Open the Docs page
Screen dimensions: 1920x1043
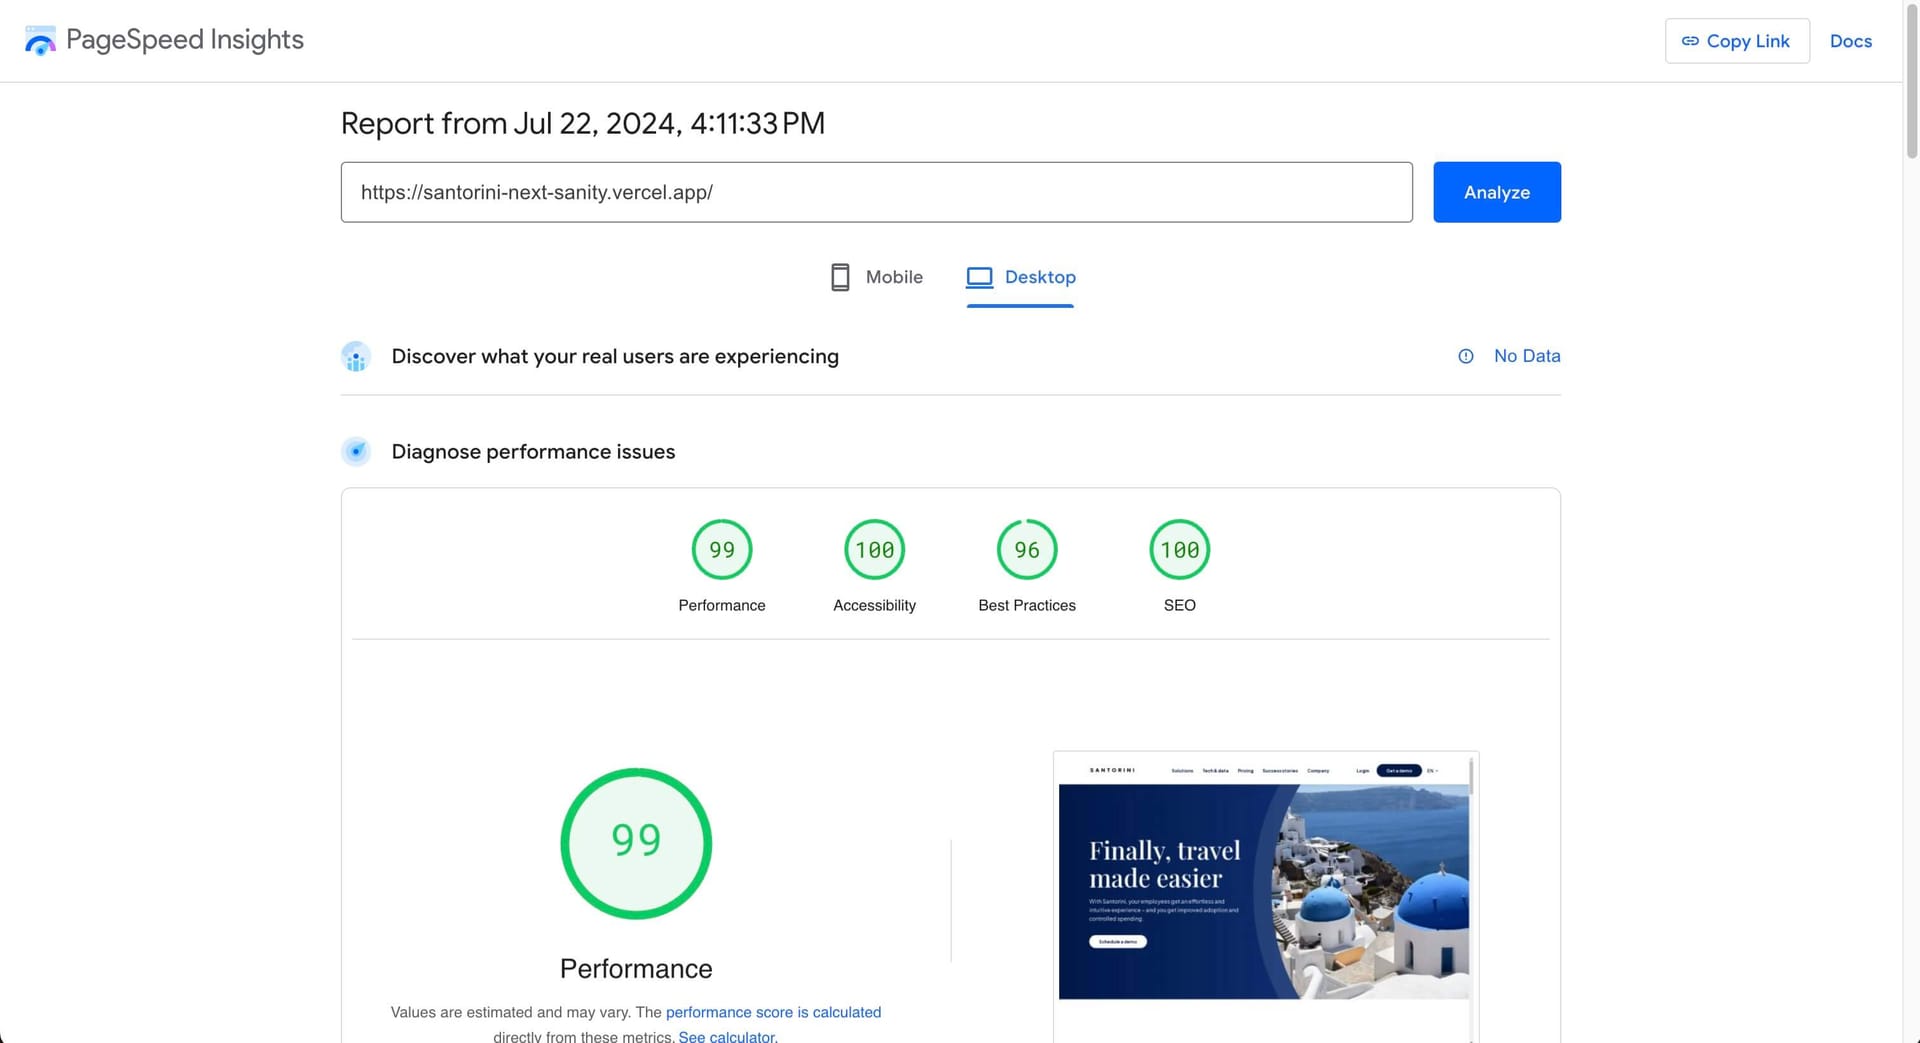1851,41
